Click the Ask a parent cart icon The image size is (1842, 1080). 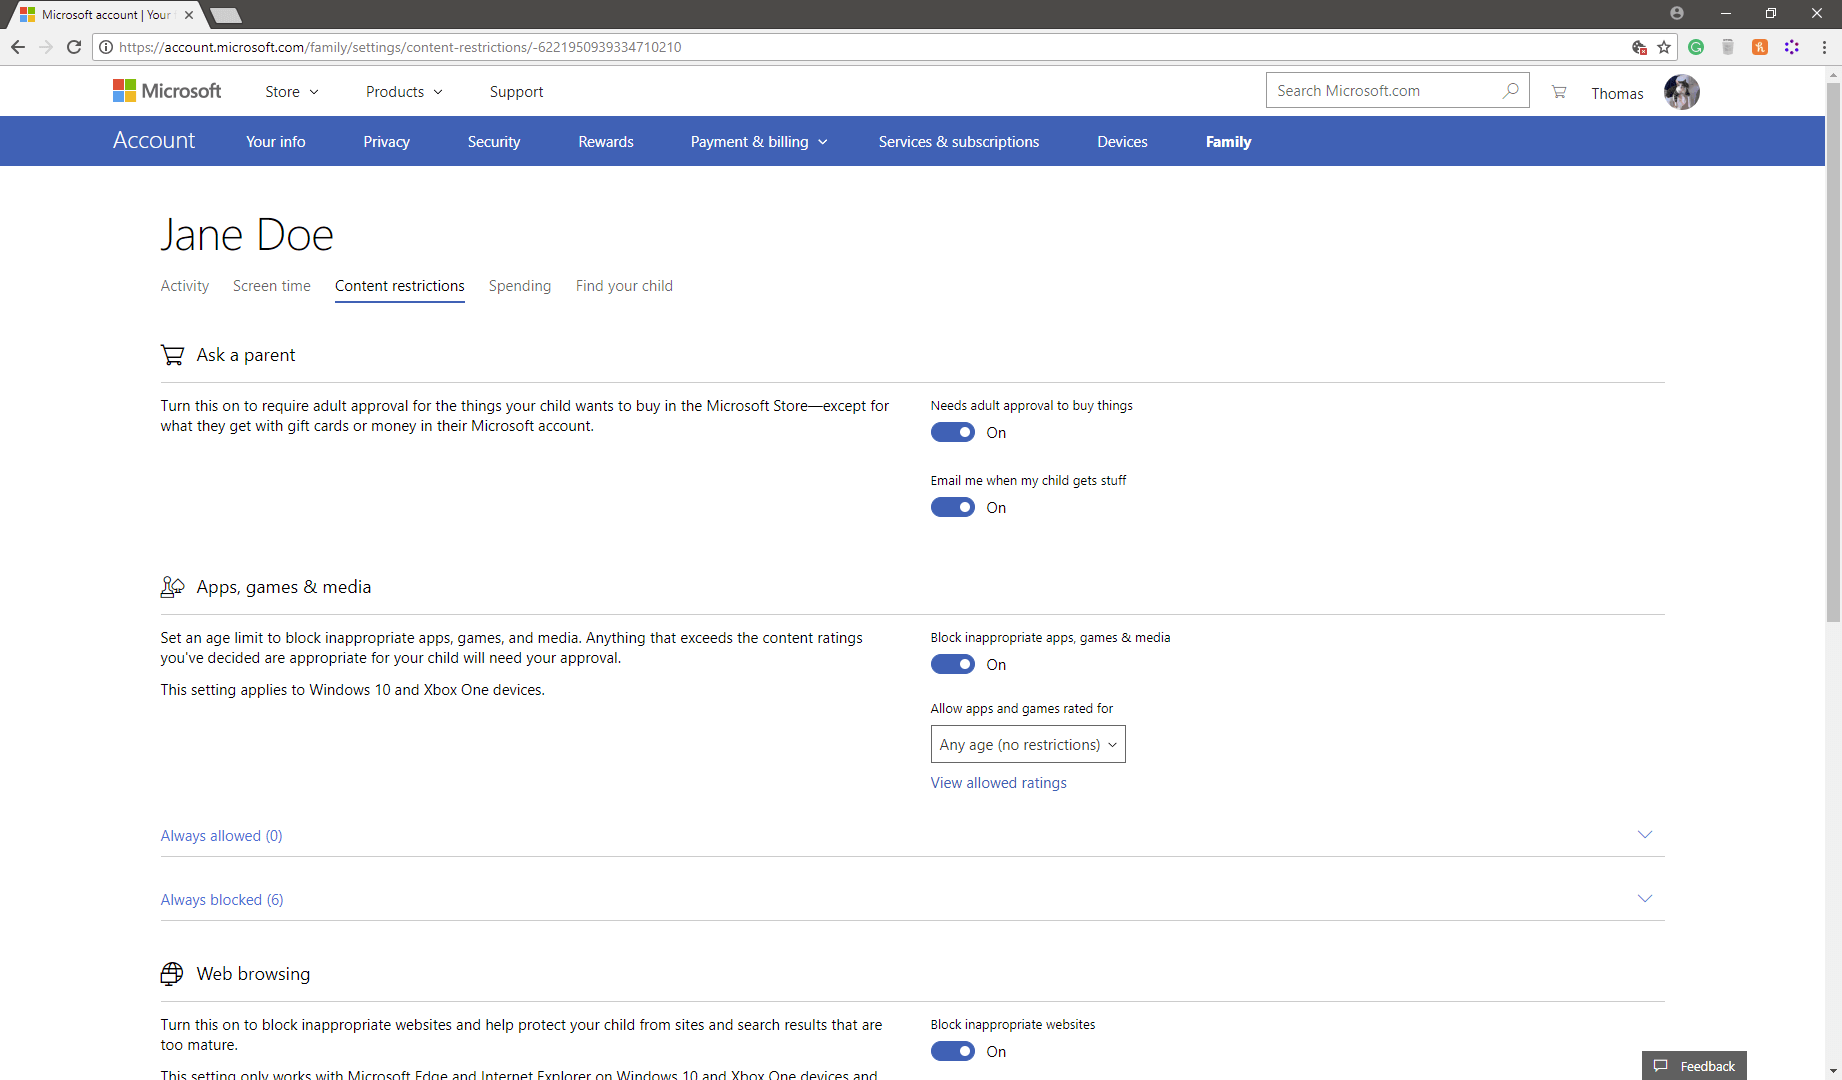(172, 355)
